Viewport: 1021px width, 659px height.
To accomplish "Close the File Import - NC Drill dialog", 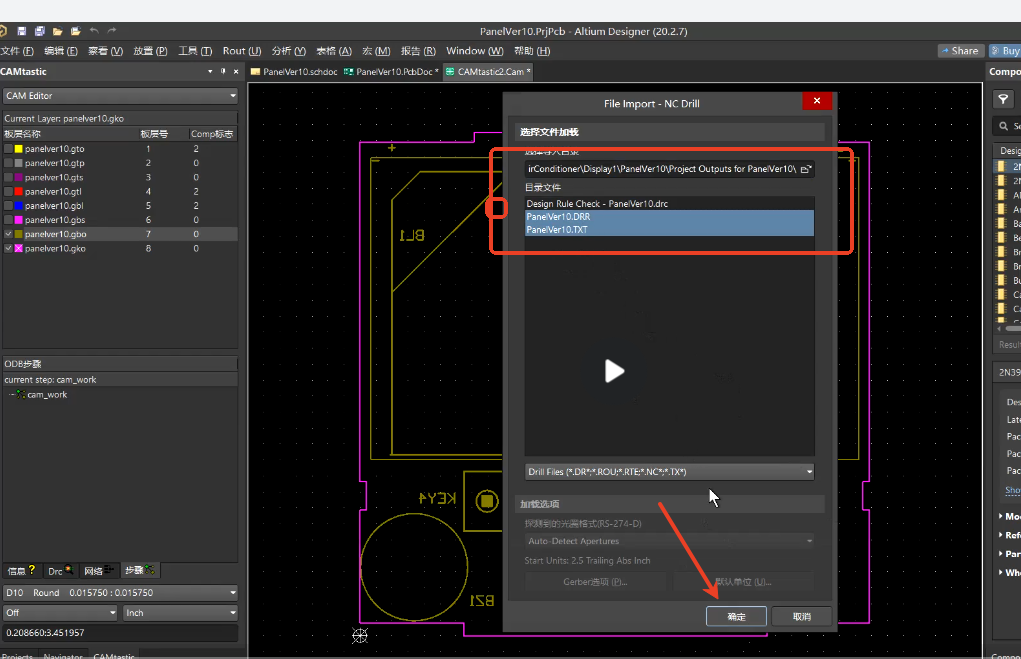I will pyautogui.click(x=817, y=100).
